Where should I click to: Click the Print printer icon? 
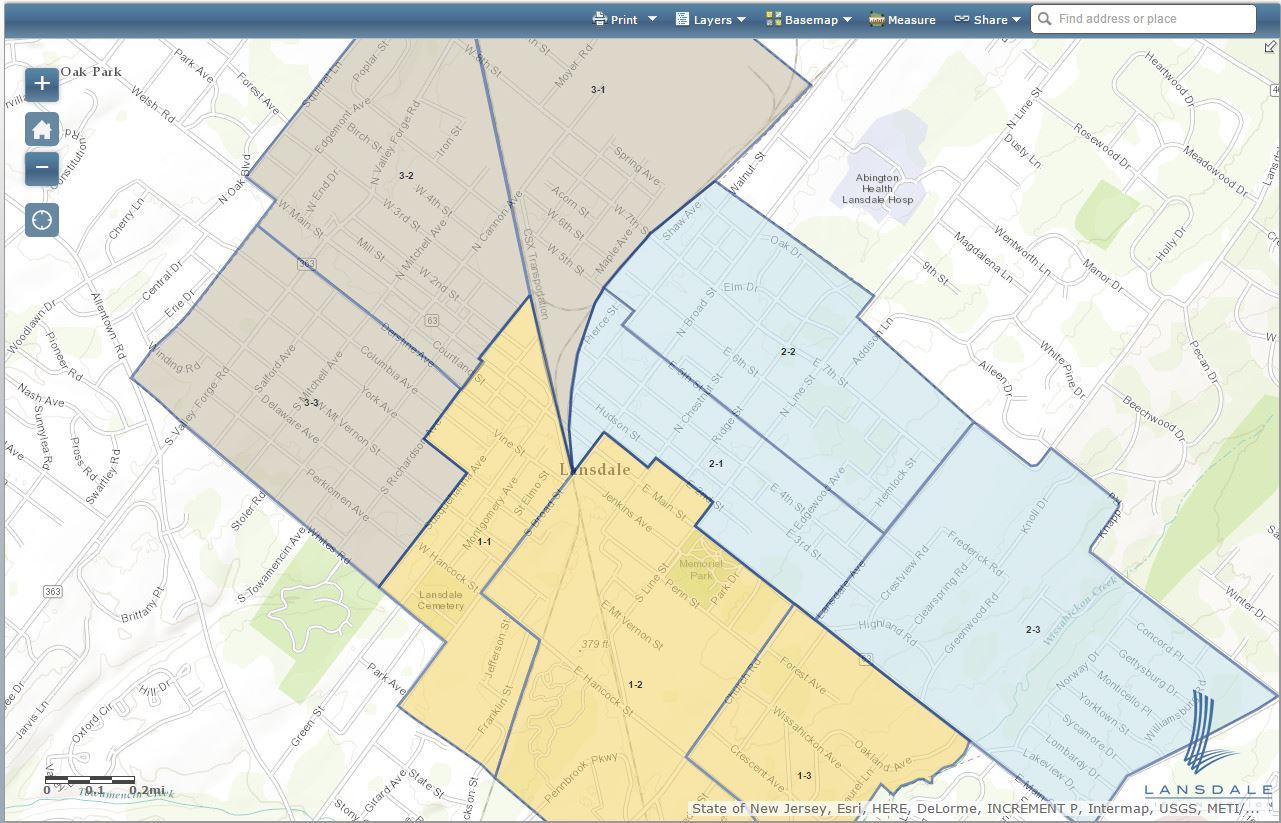point(600,18)
